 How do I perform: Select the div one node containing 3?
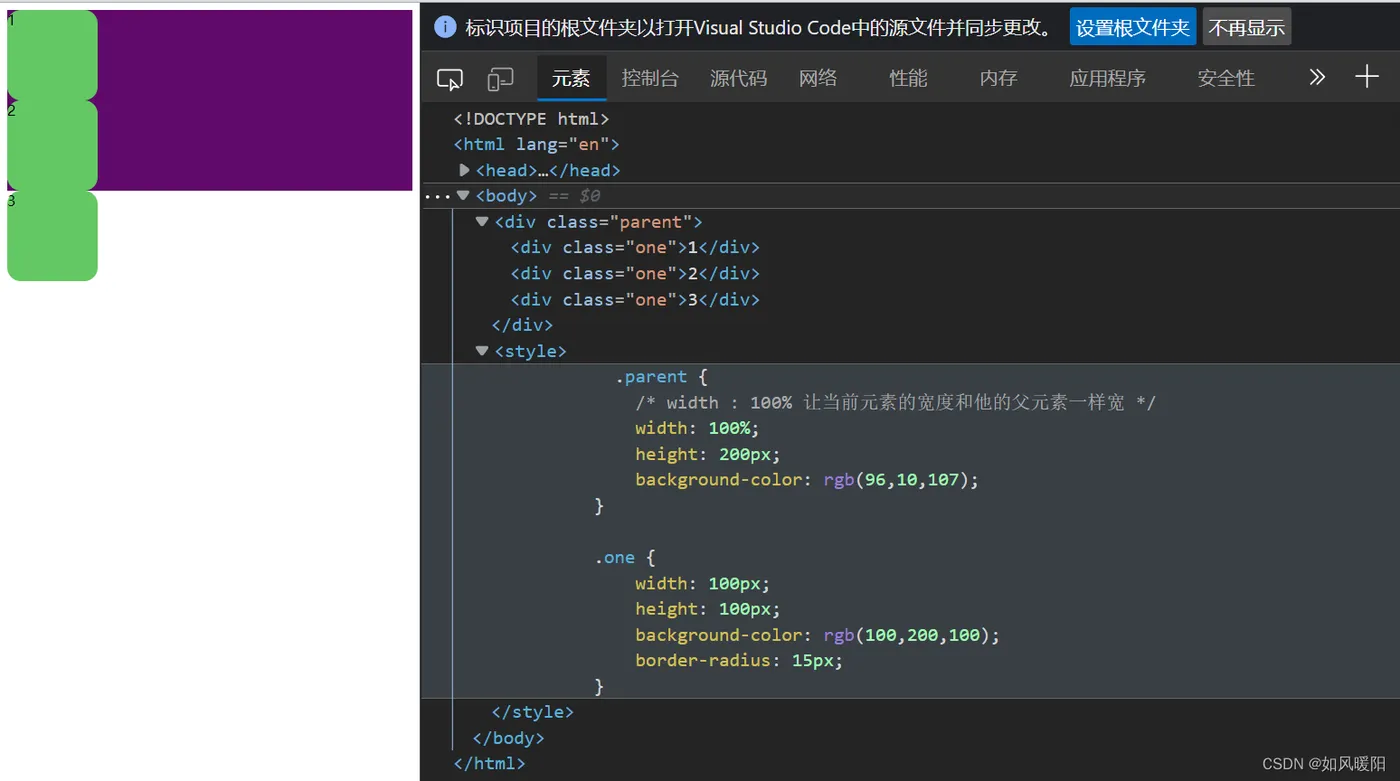tap(635, 299)
